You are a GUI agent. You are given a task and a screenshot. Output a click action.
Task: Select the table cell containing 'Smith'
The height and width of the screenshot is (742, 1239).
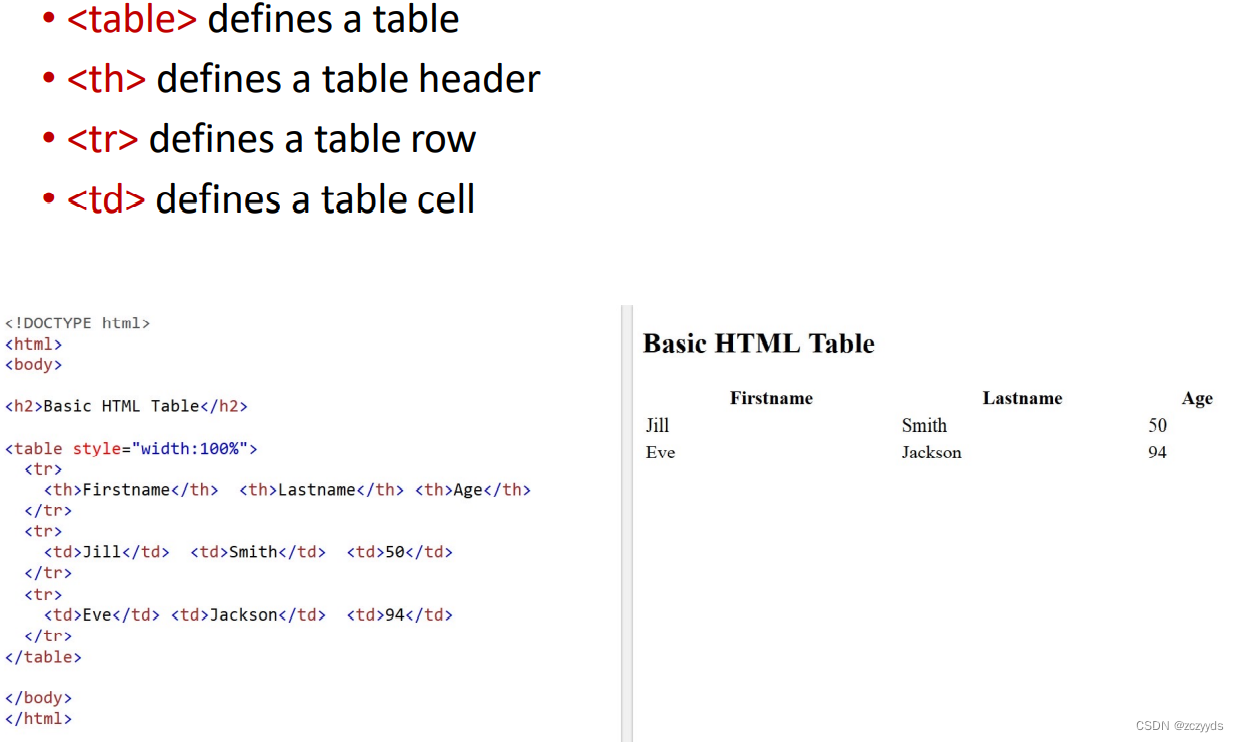coord(924,425)
